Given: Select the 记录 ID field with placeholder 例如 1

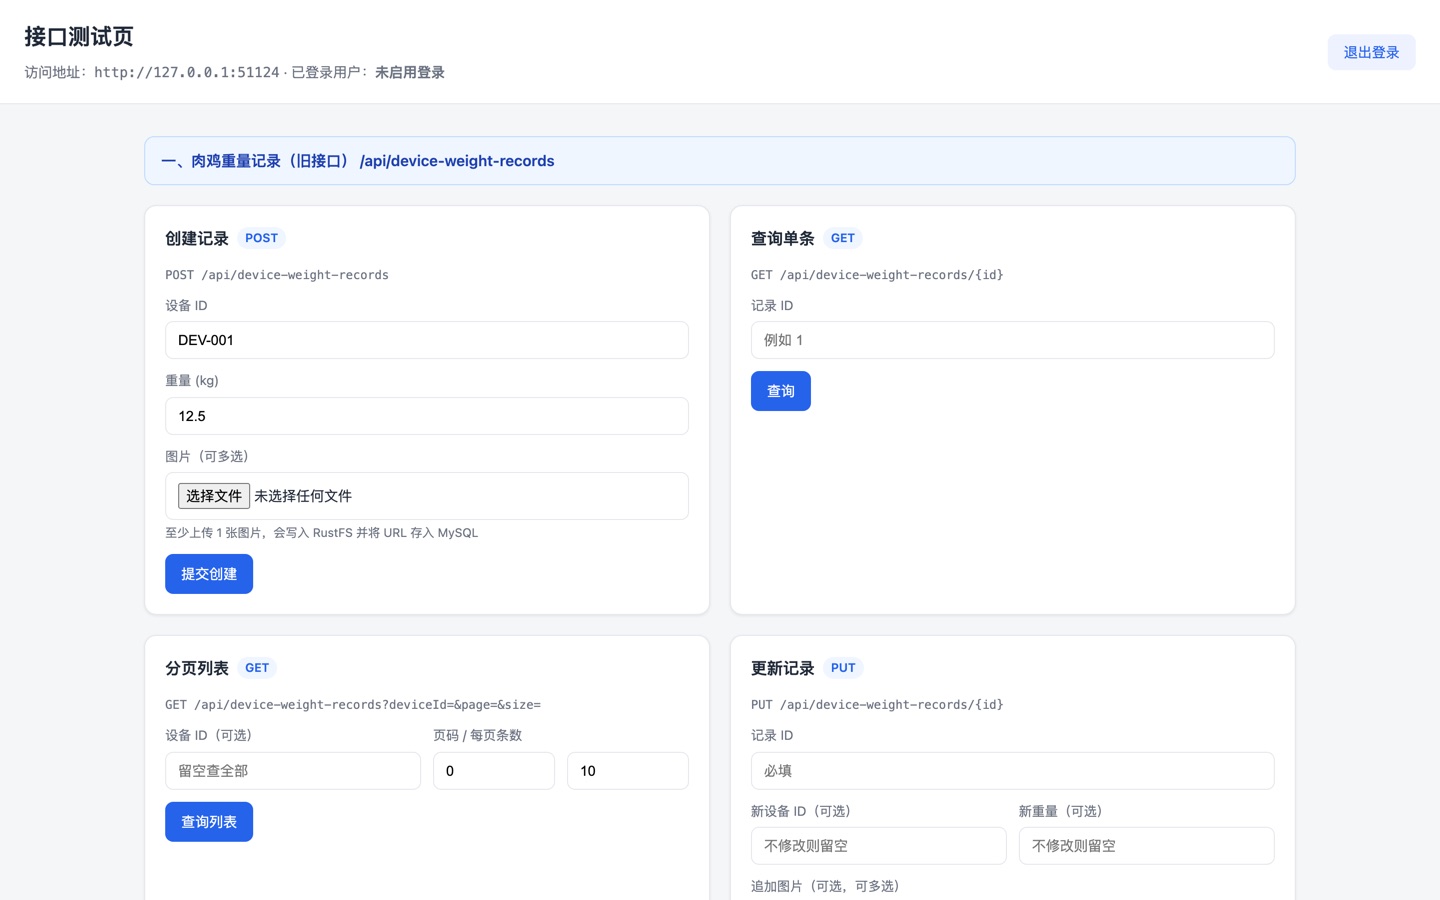Looking at the screenshot, I should (1013, 340).
